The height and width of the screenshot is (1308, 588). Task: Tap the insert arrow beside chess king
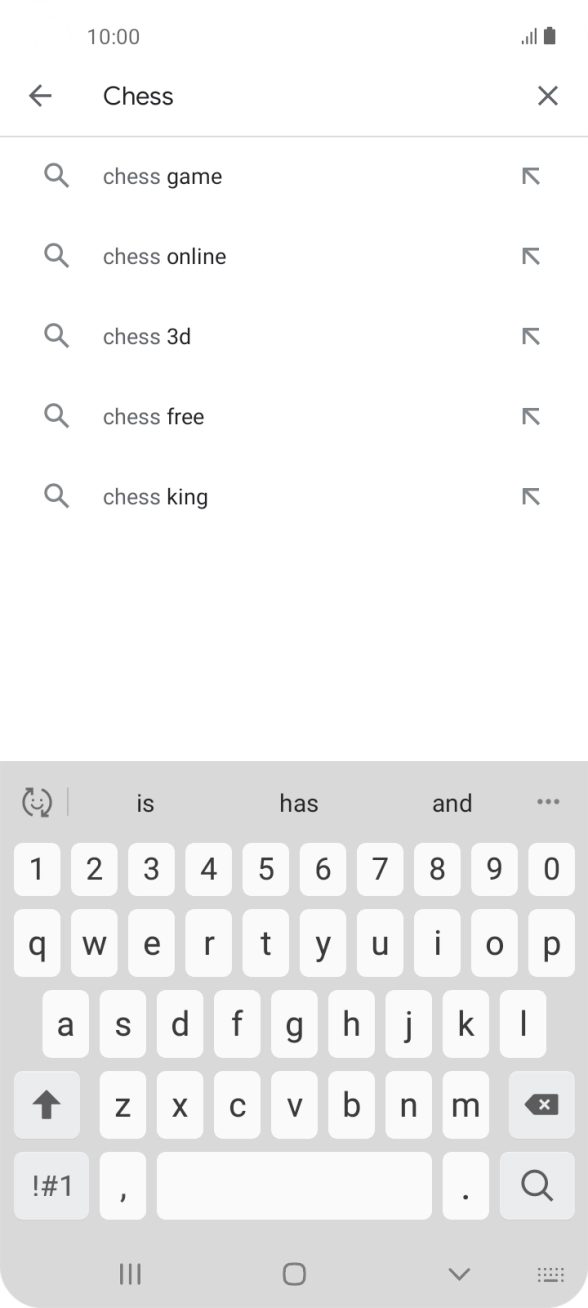(530, 496)
